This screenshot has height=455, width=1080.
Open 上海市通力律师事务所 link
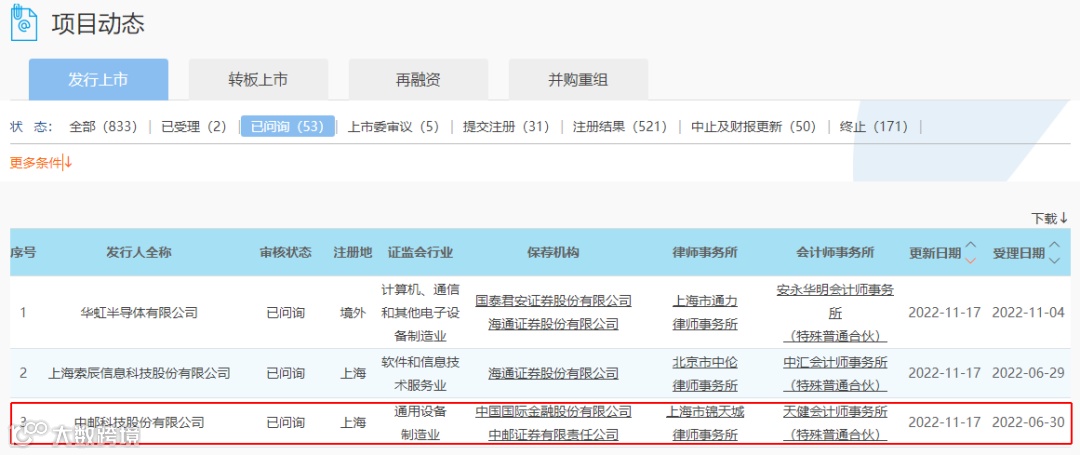click(x=705, y=313)
